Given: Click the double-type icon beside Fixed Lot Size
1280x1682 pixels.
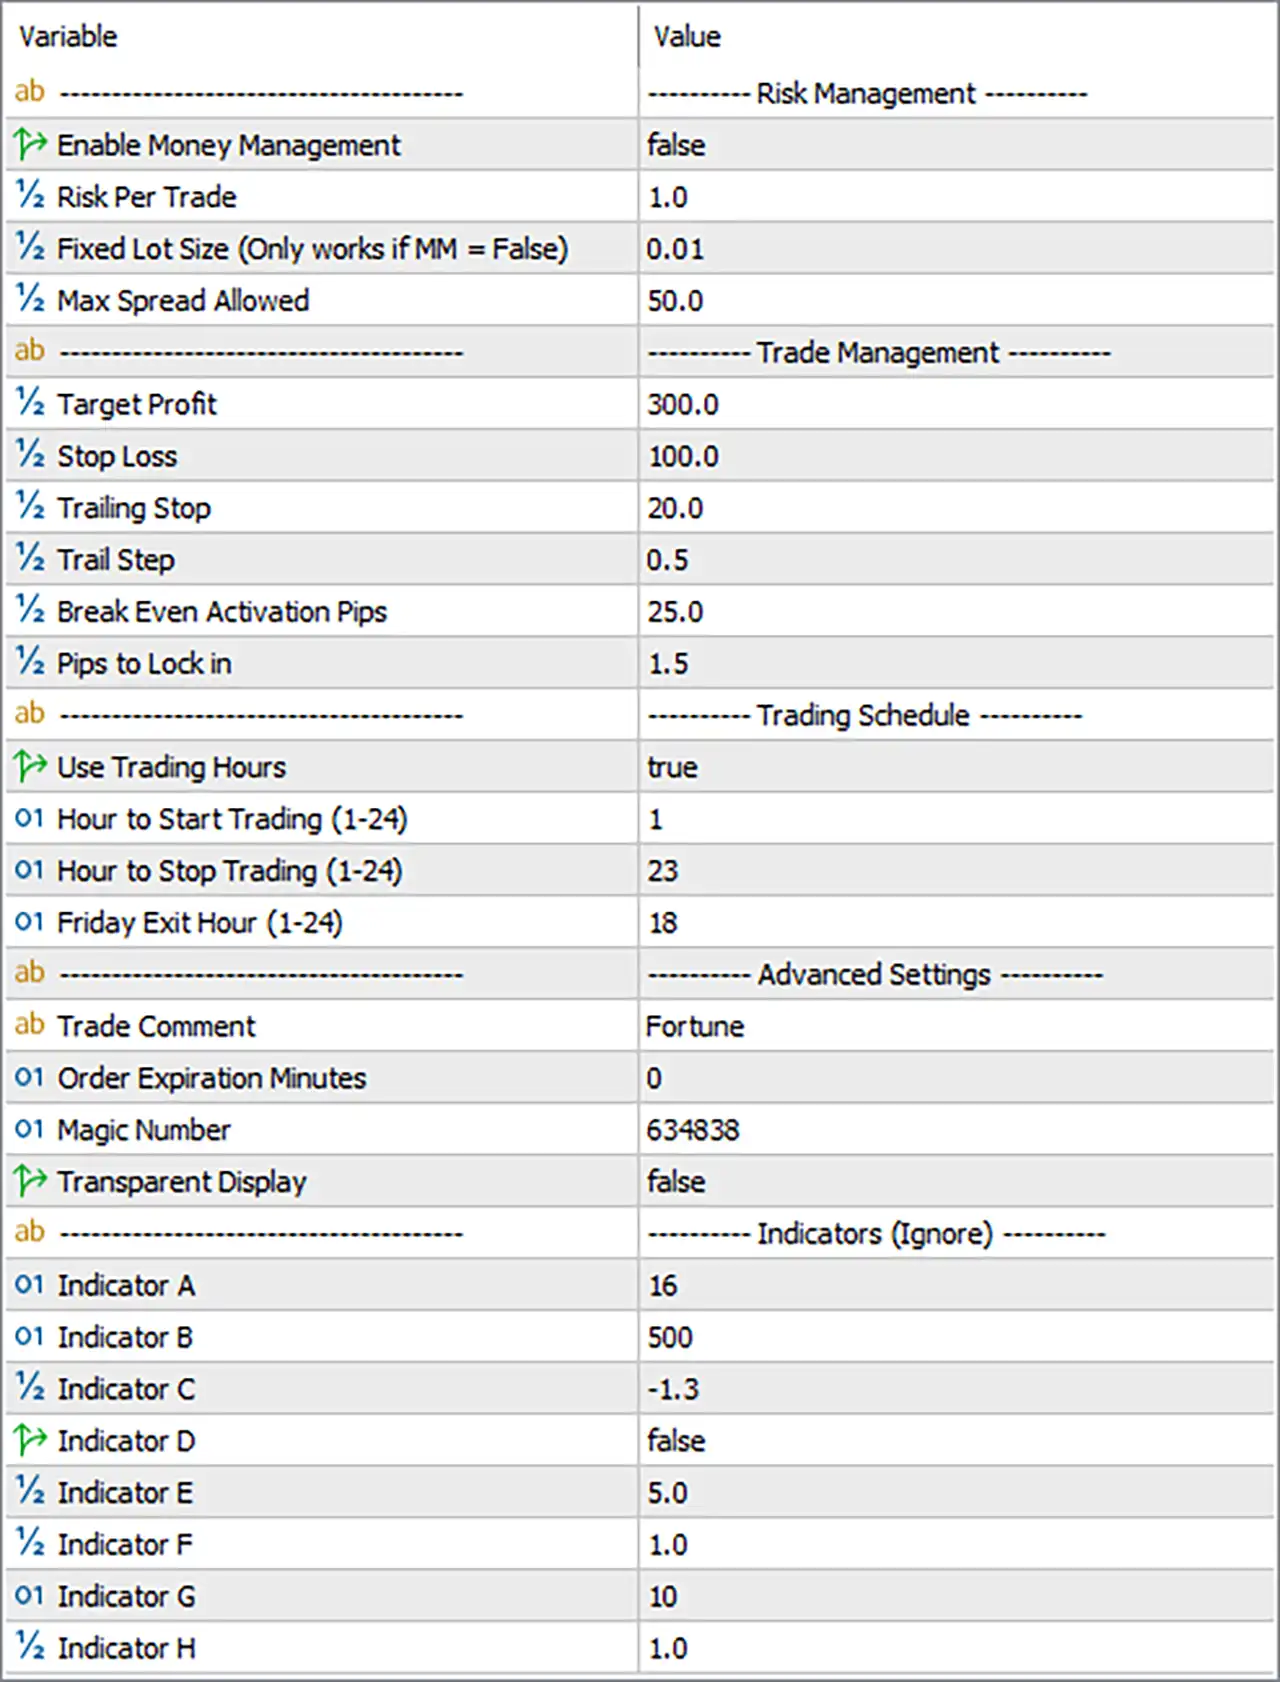Looking at the screenshot, I should (x=30, y=248).
